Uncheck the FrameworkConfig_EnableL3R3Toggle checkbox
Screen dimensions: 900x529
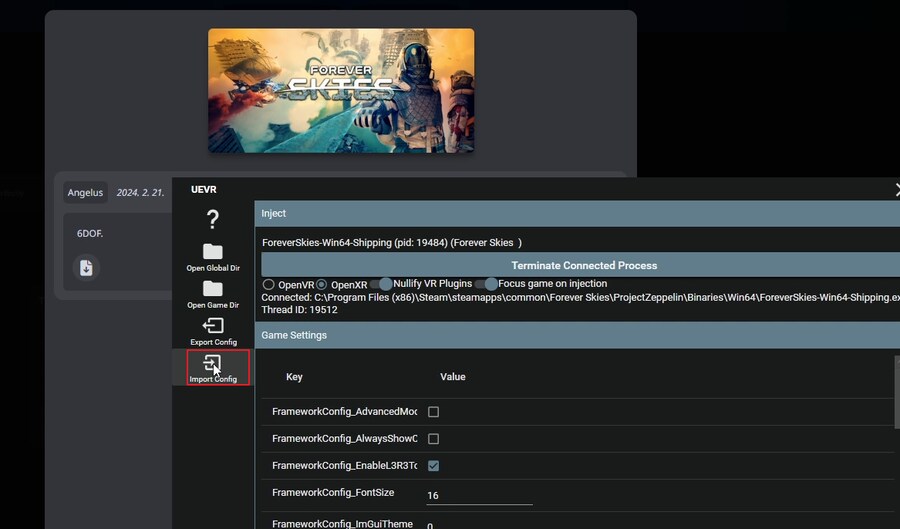pyautogui.click(x=433, y=466)
